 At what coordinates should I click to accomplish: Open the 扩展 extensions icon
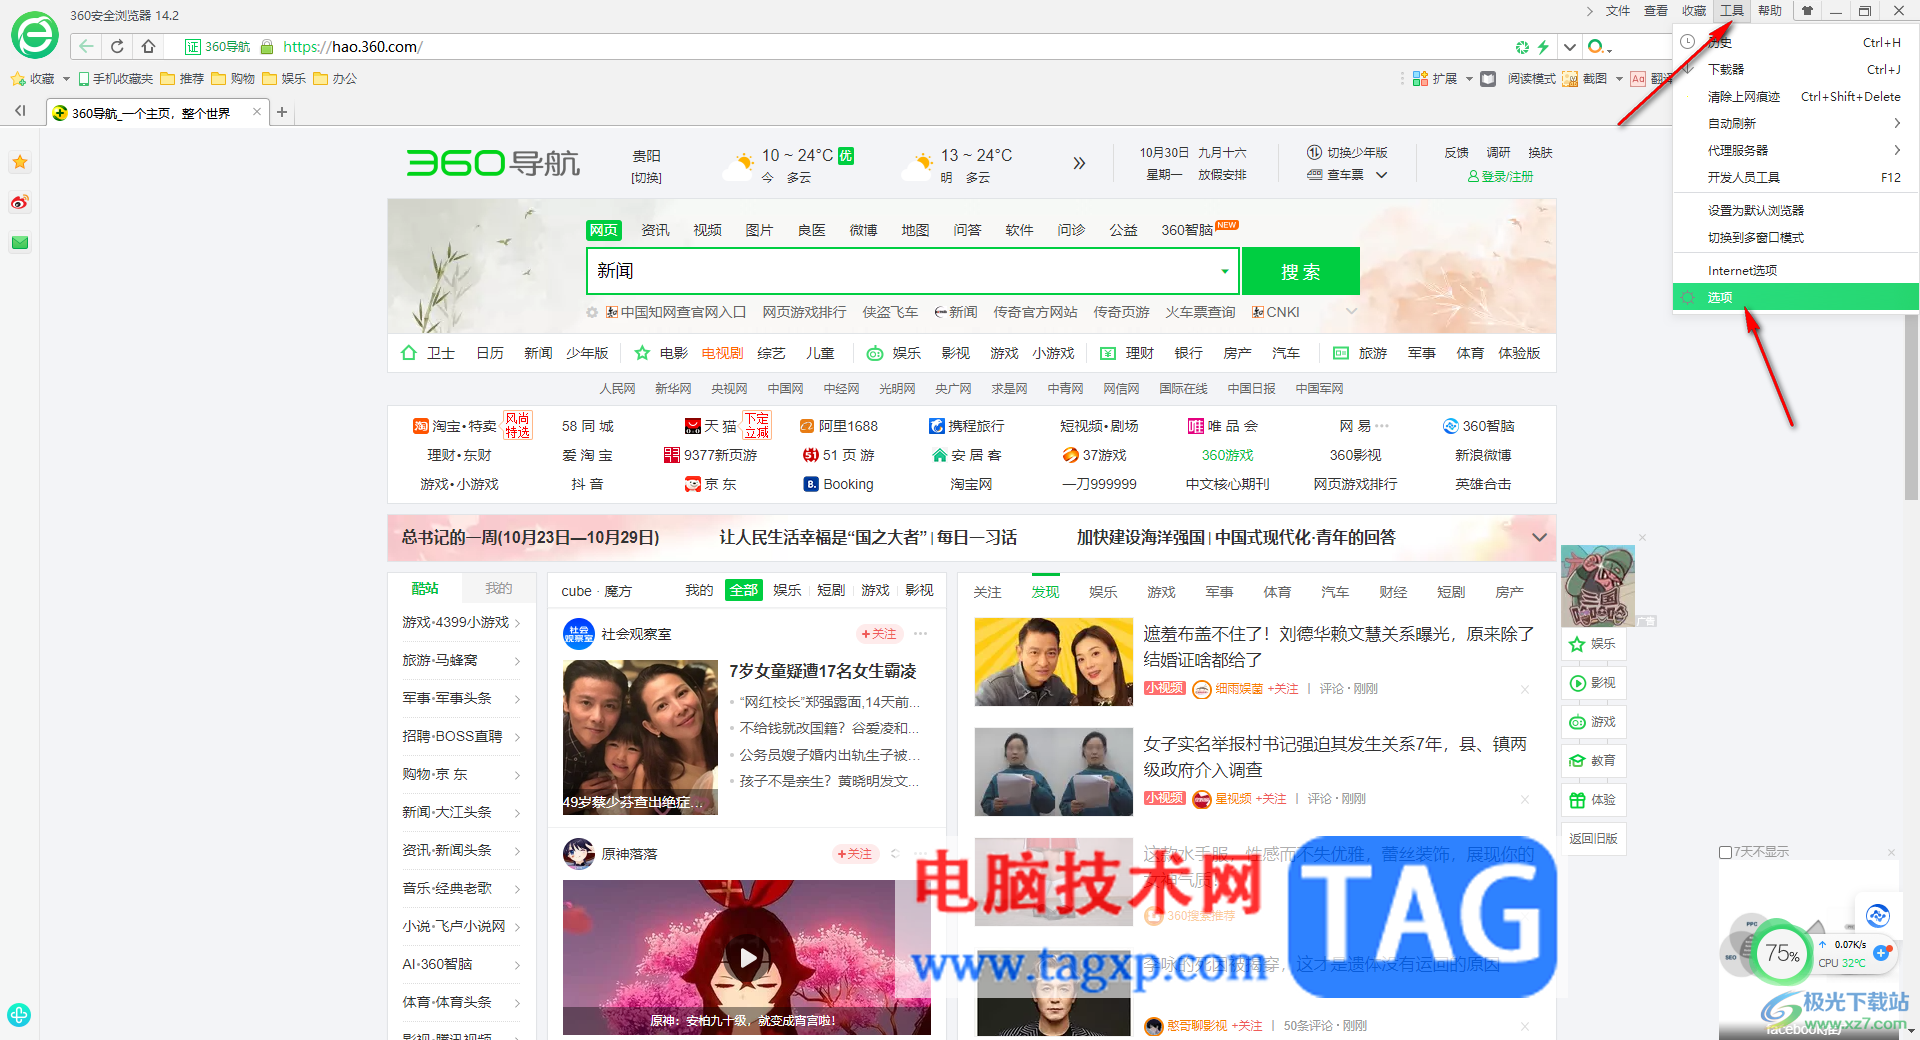pos(1420,79)
